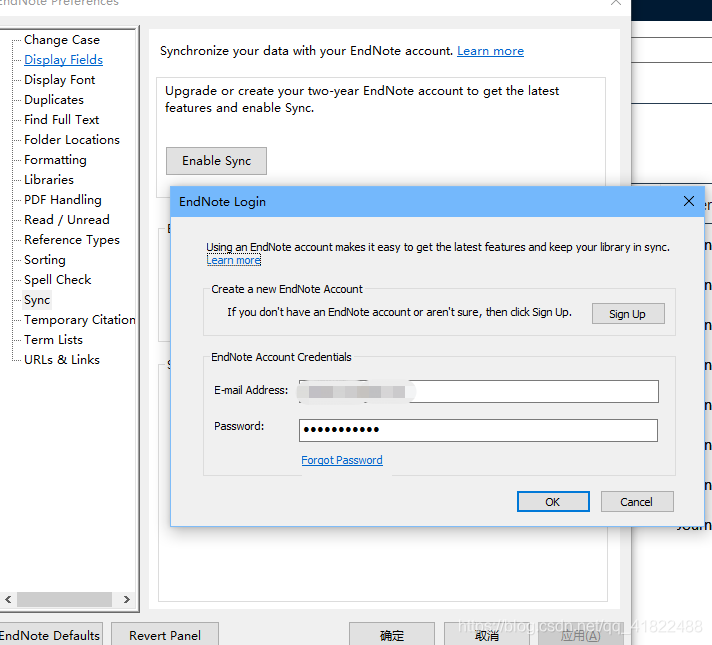The height and width of the screenshot is (645, 712).
Task: Select Display Font in the list
Action: (59, 80)
